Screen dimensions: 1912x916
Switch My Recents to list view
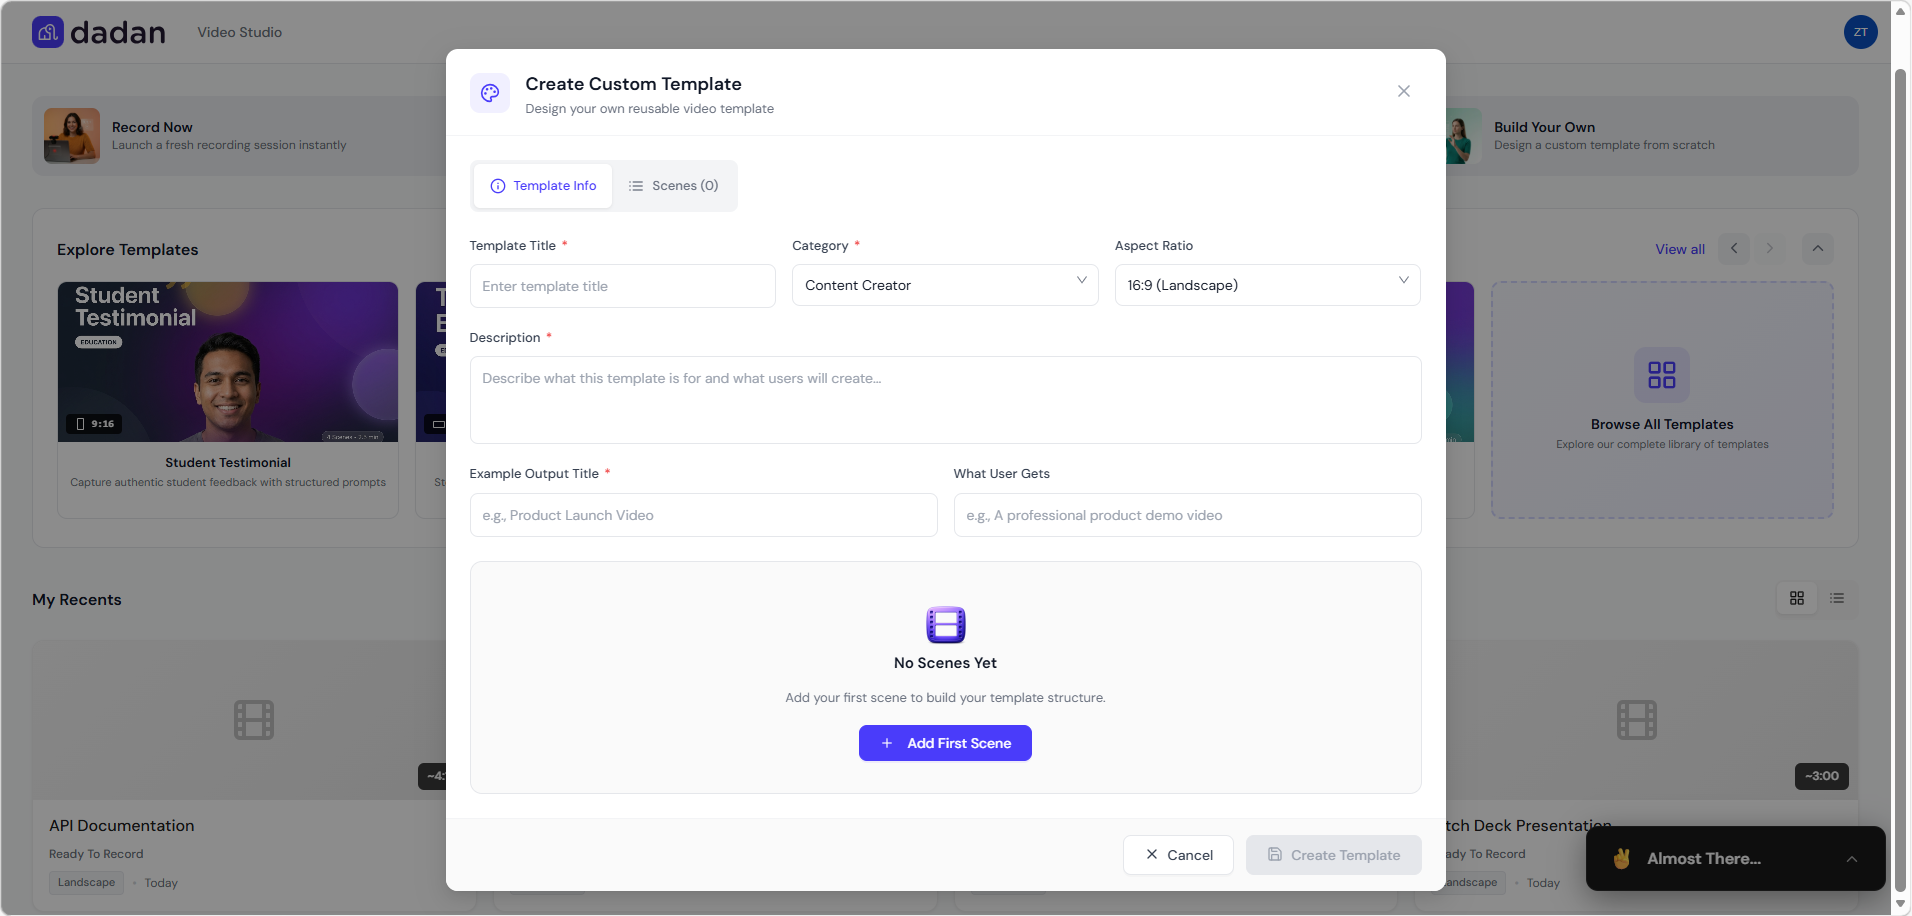coord(1836,598)
